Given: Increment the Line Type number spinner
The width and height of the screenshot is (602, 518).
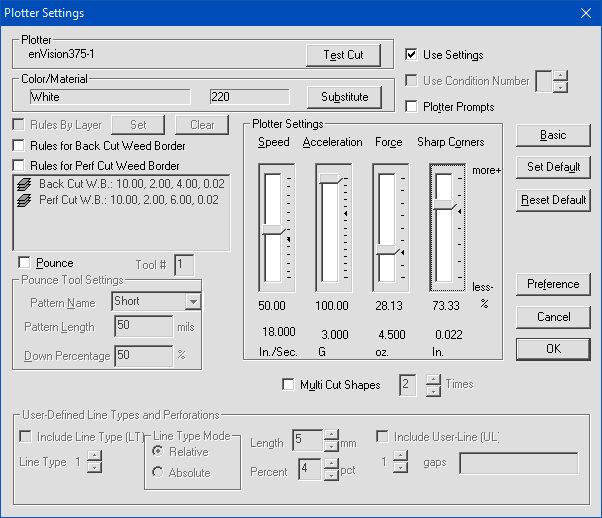Looking at the screenshot, I should pyautogui.click(x=94, y=456).
